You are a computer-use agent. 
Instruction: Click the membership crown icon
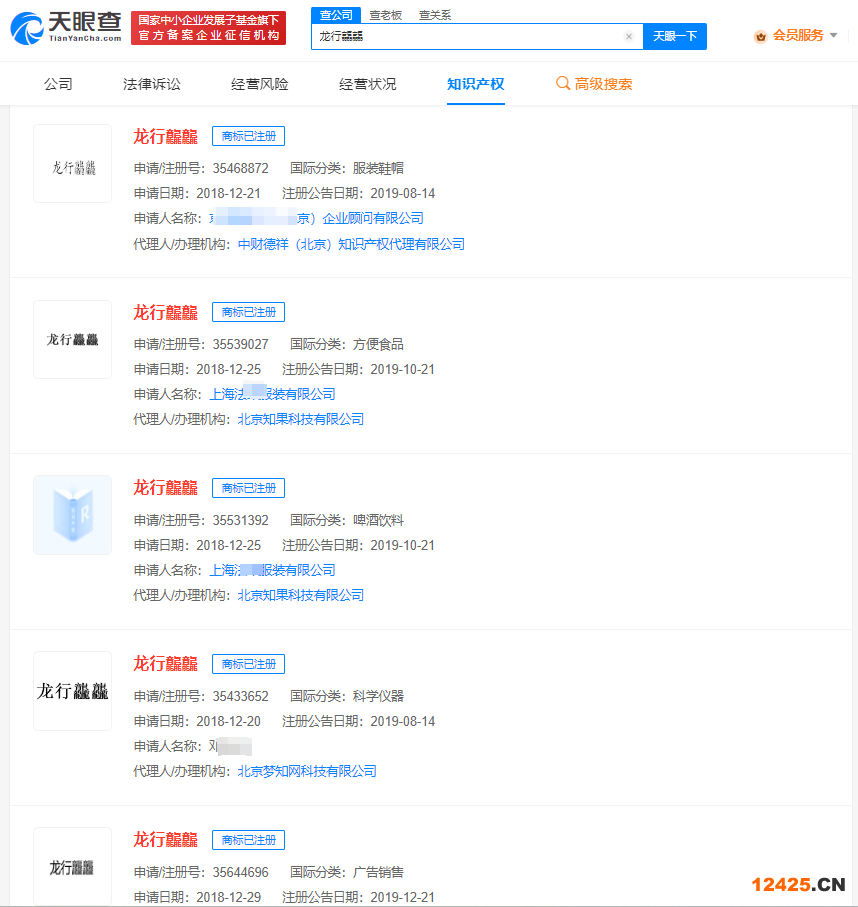[x=760, y=36]
